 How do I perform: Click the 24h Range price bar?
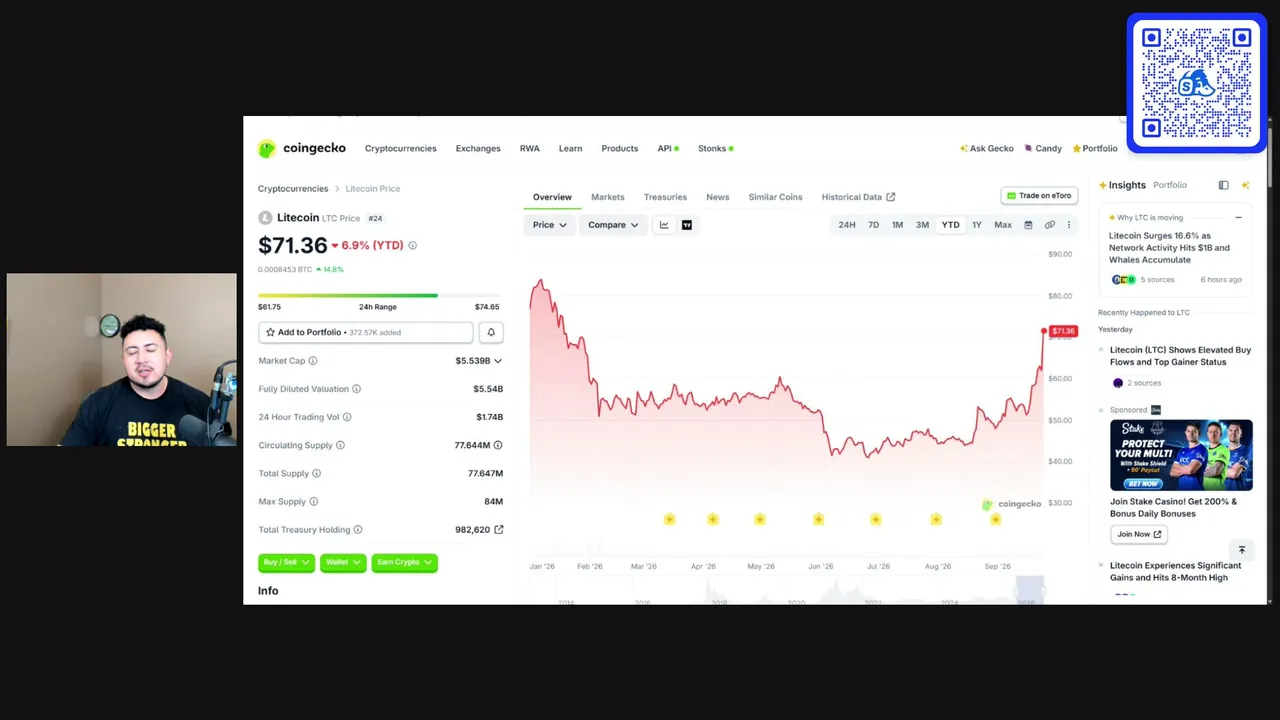(378, 296)
